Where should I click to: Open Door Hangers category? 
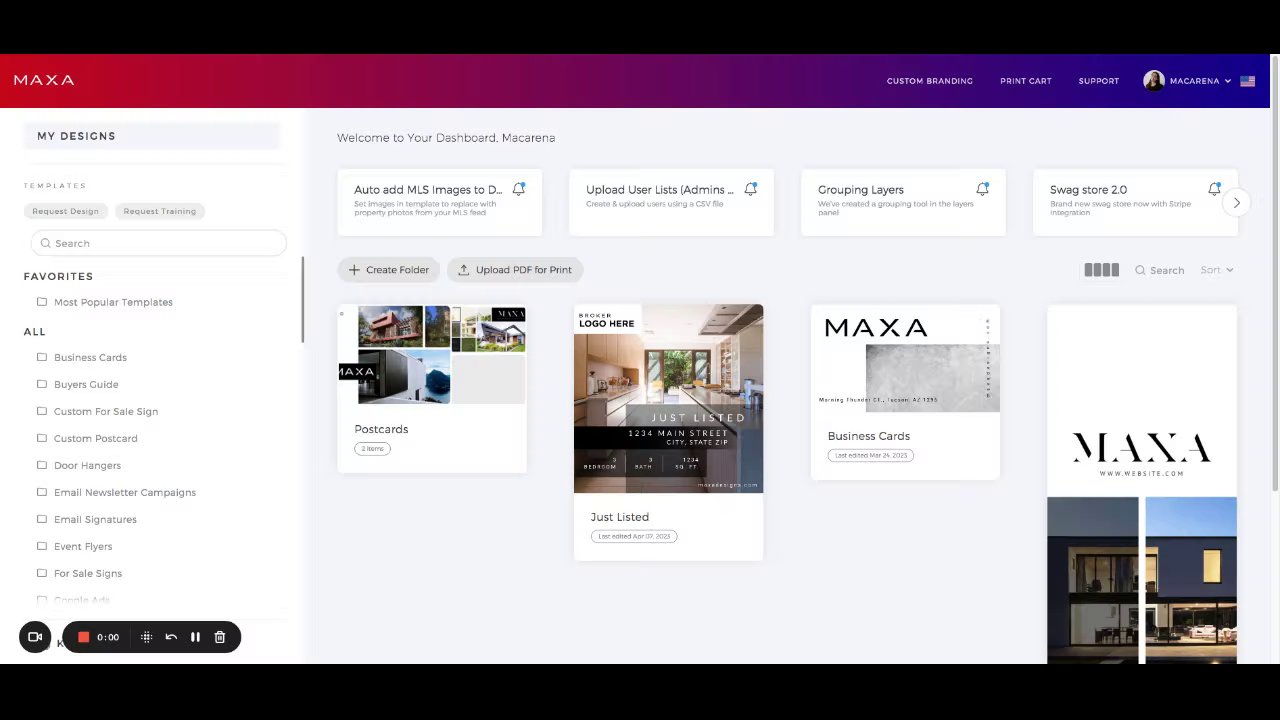coord(87,465)
